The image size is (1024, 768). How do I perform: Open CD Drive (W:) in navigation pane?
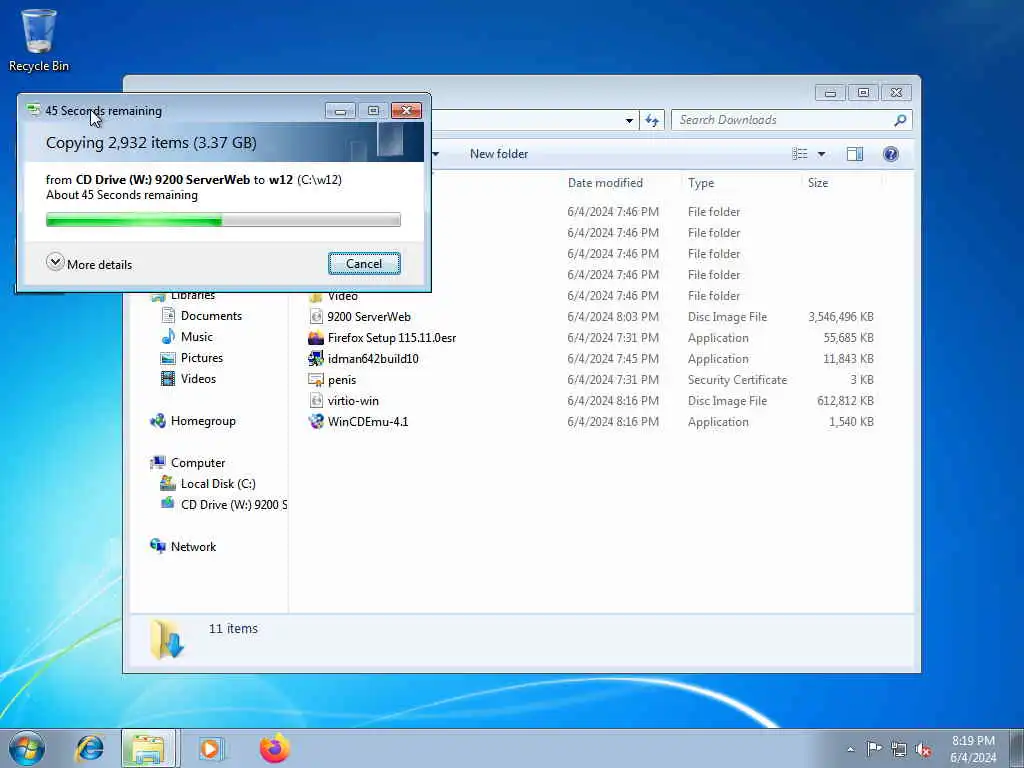click(233, 504)
